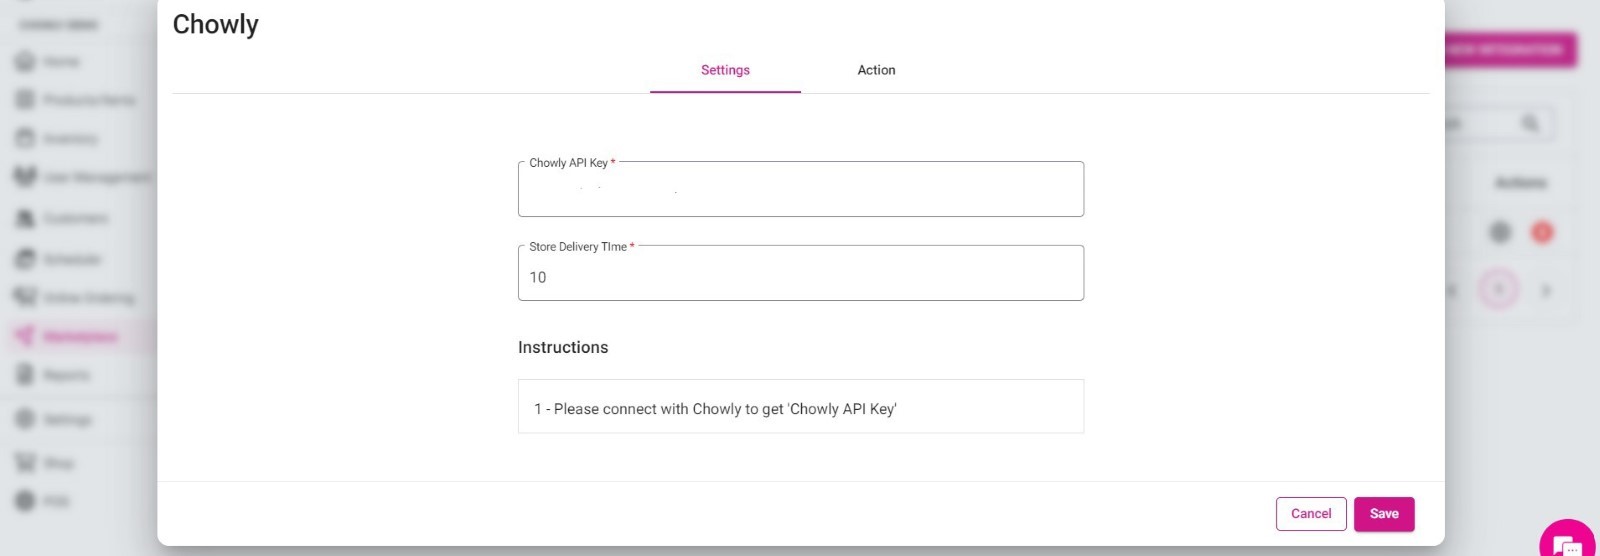Switch to the Settings tab
The width and height of the screenshot is (1600, 556).
click(x=725, y=70)
